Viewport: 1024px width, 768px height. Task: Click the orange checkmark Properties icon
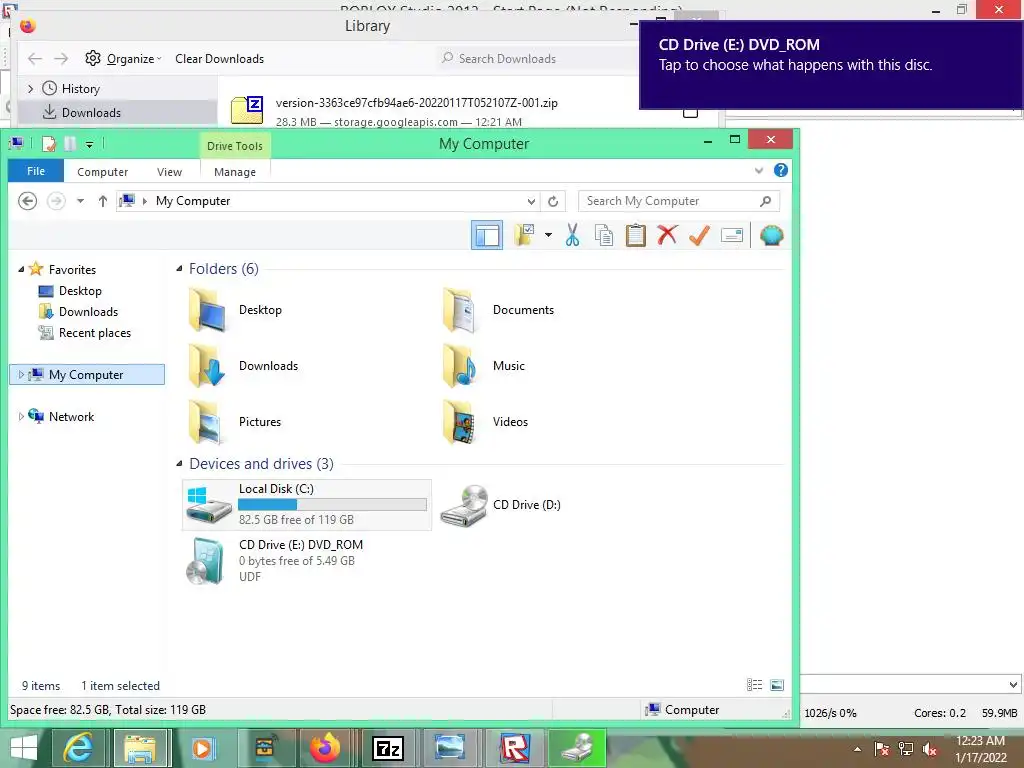699,235
